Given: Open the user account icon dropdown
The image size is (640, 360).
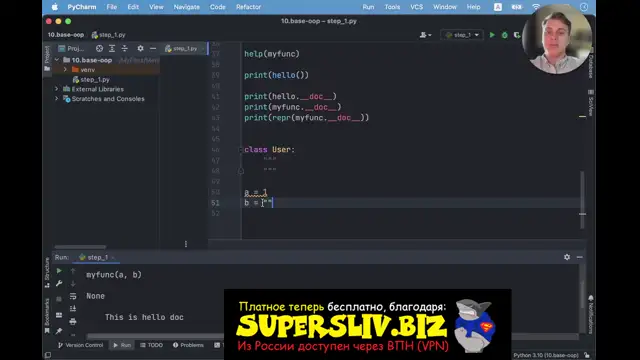Looking at the screenshot, I should point(425,35).
